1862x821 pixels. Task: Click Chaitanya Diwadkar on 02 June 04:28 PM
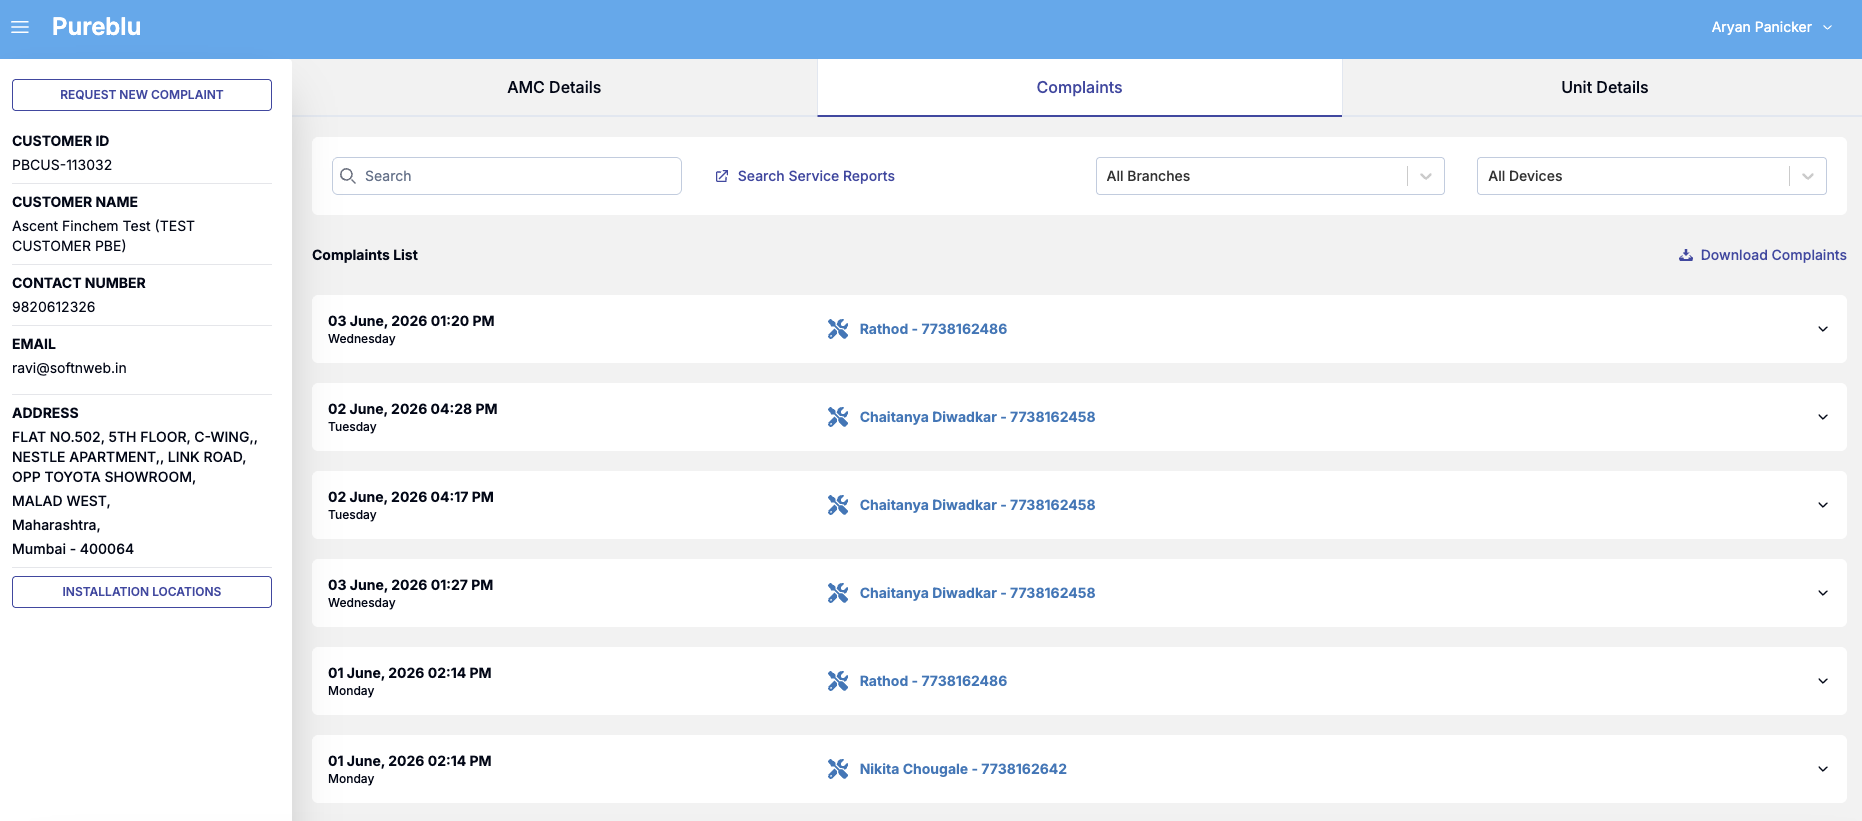[x=977, y=417]
